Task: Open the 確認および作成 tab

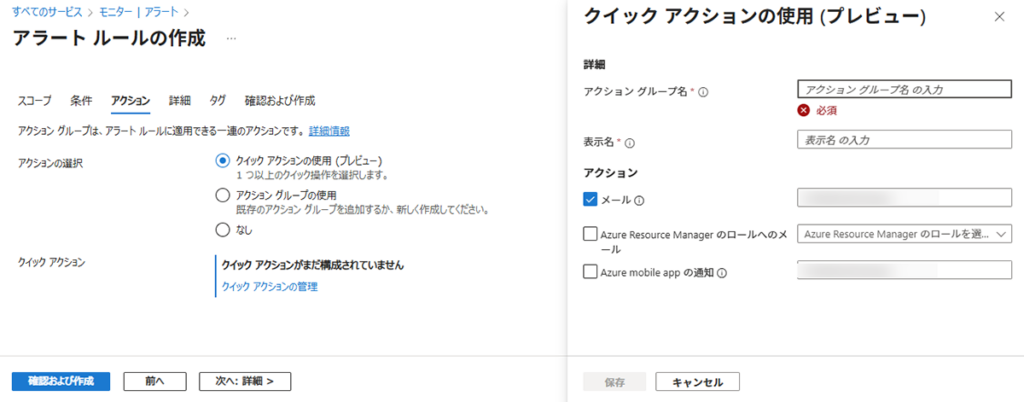Action: pyautogui.click(x=280, y=100)
